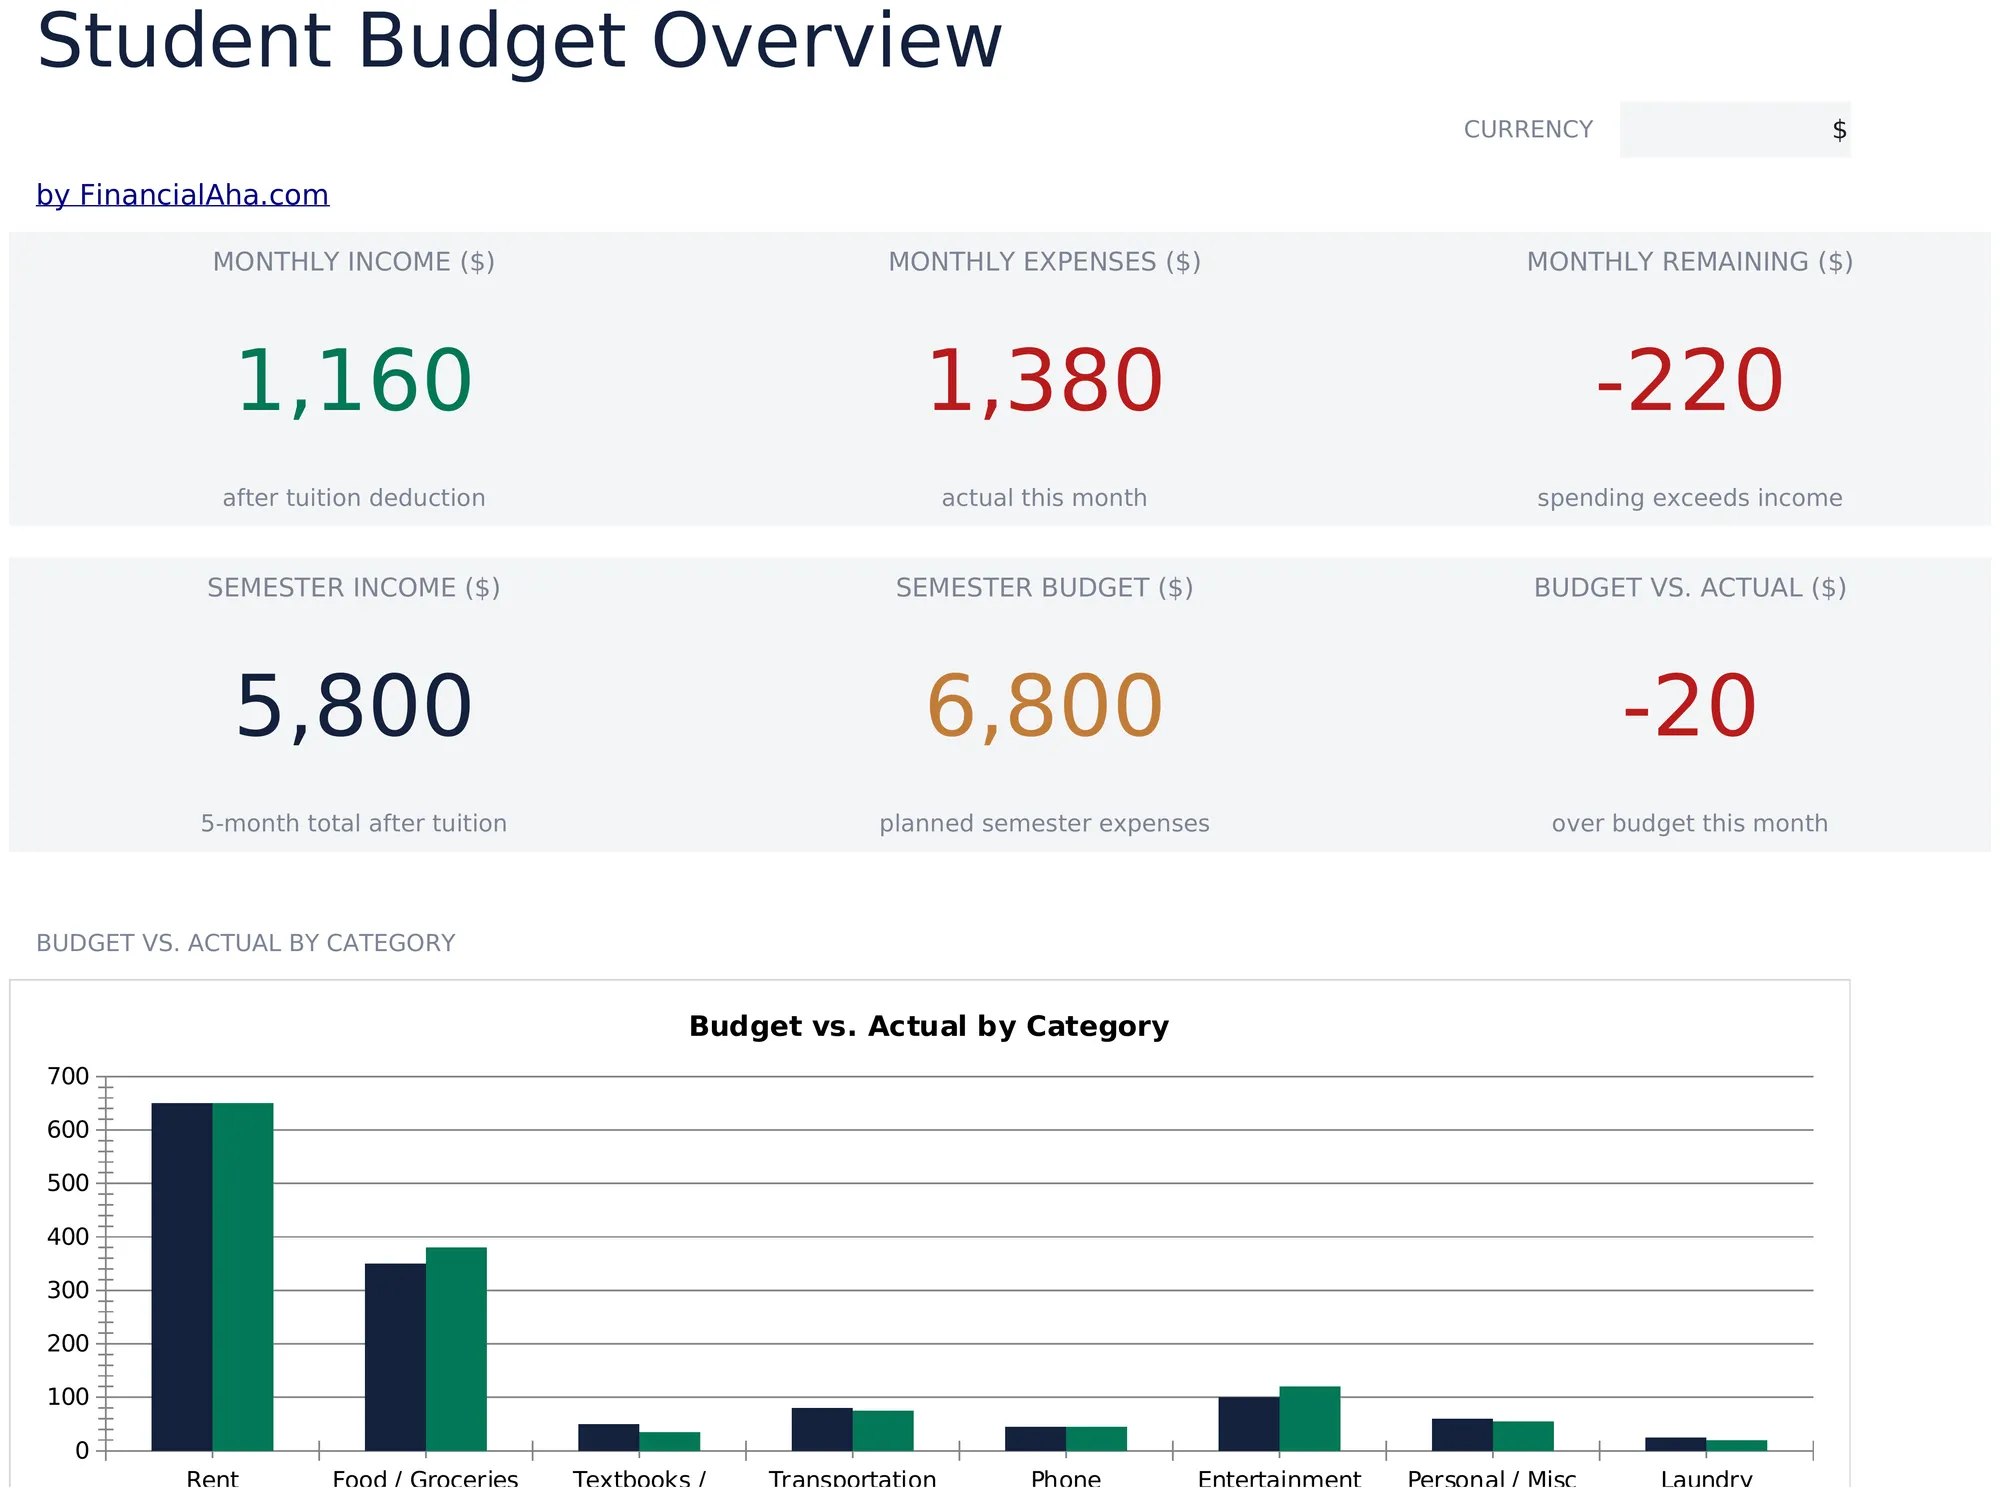This screenshot has width=2000, height=1496.
Task: Click the 'spending exceeds income' note
Action: 1690,498
